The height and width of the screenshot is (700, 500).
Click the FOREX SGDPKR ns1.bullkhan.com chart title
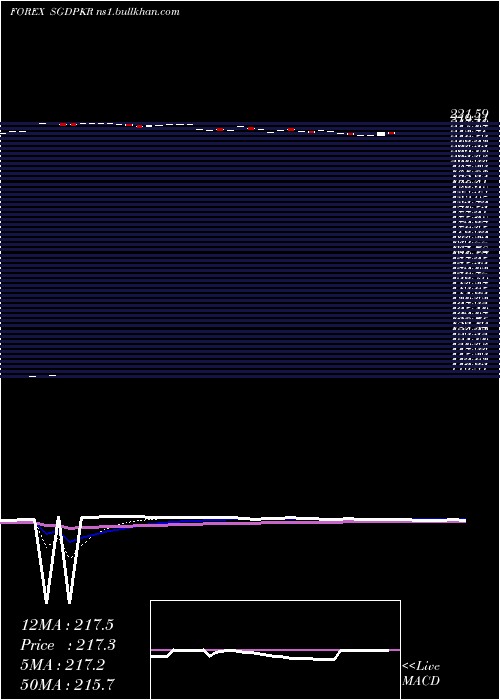click(x=95, y=12)
